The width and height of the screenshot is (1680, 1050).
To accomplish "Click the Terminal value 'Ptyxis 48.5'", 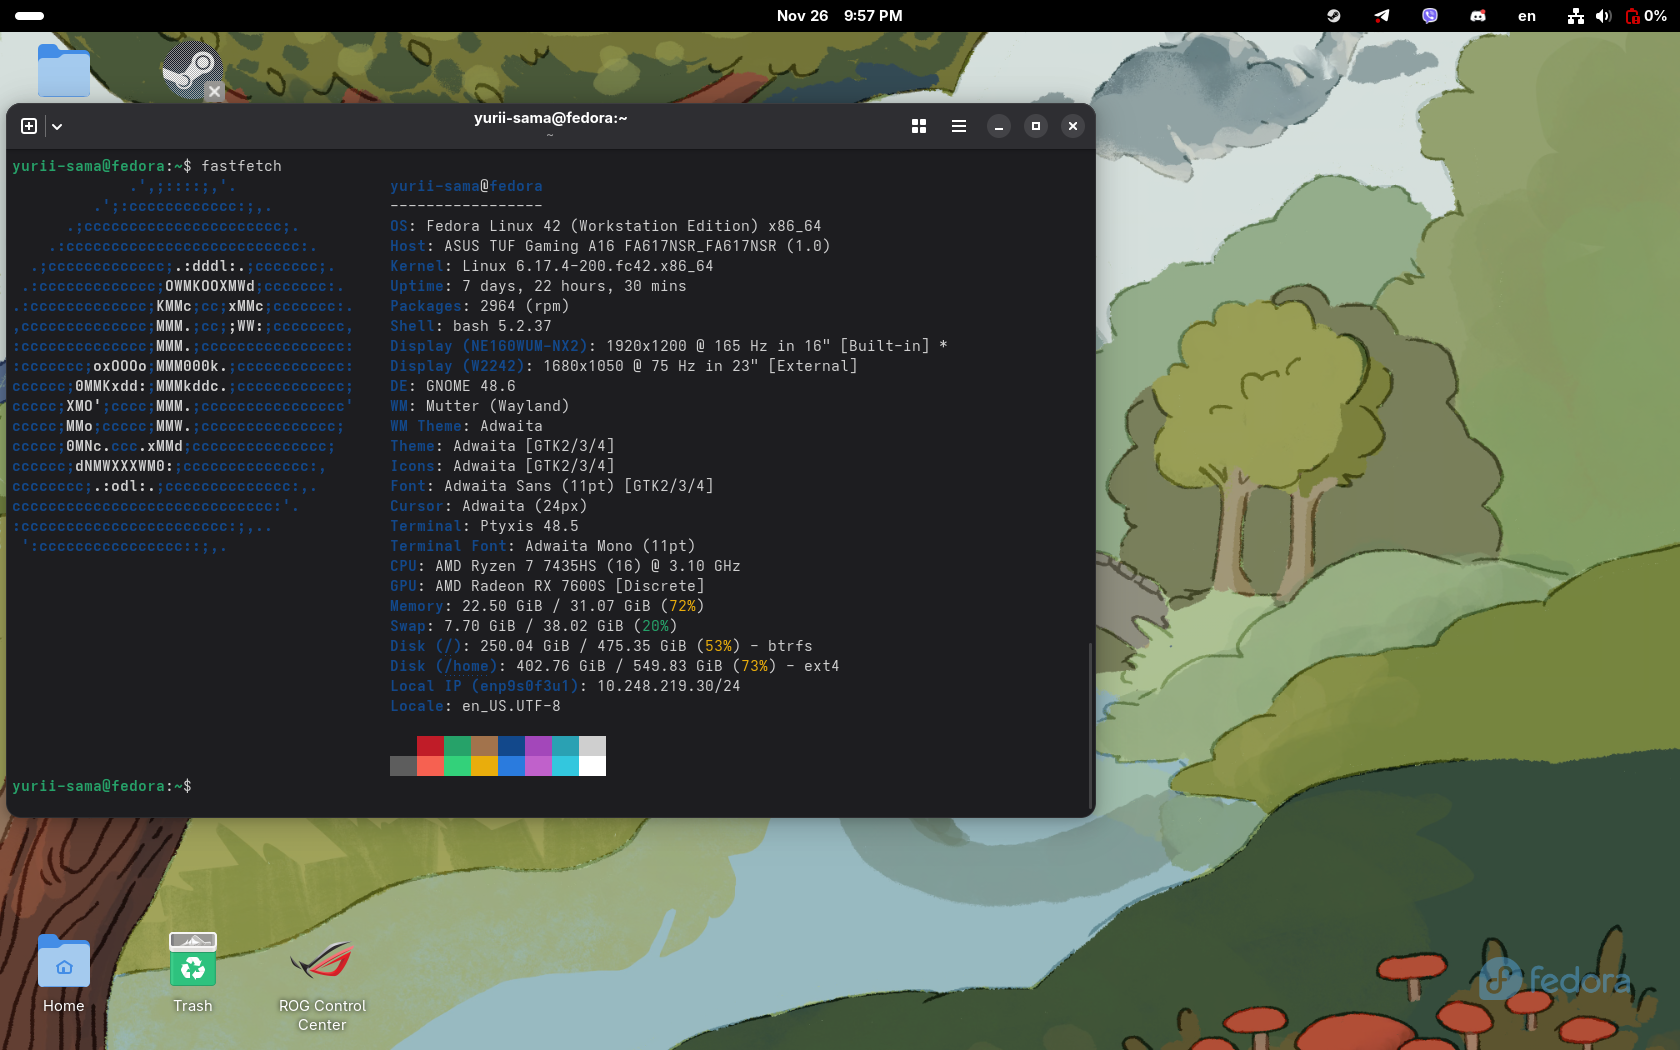I will [x=529, y=526].
